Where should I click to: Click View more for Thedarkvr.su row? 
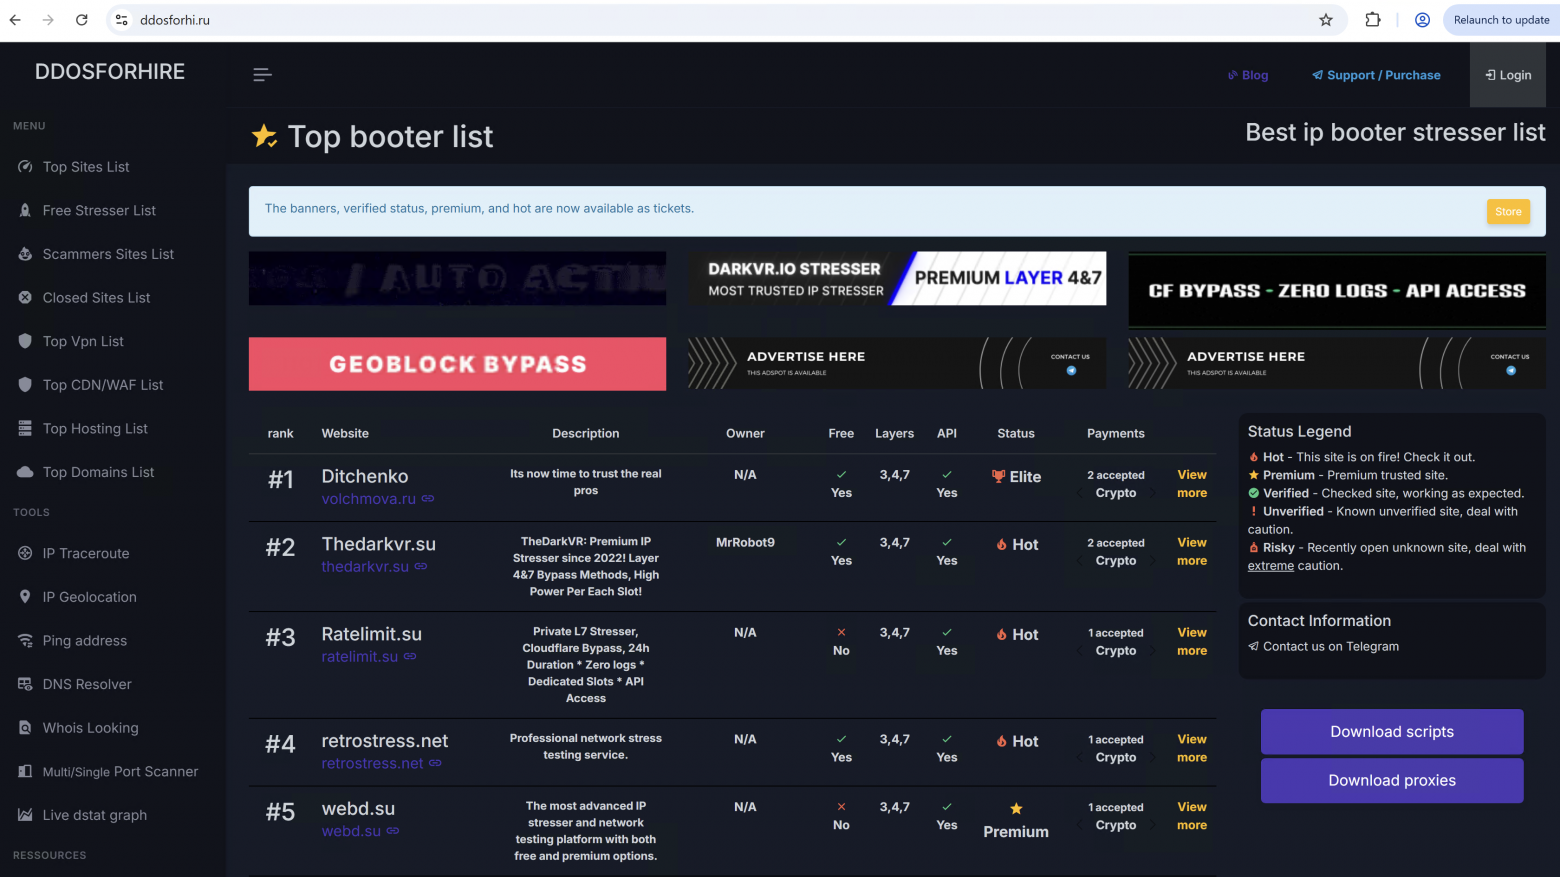pos(1192,552)
